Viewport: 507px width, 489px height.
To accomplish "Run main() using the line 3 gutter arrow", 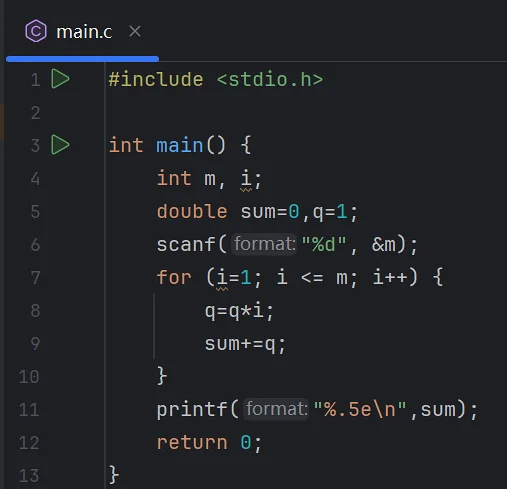I will coord(60,145).
